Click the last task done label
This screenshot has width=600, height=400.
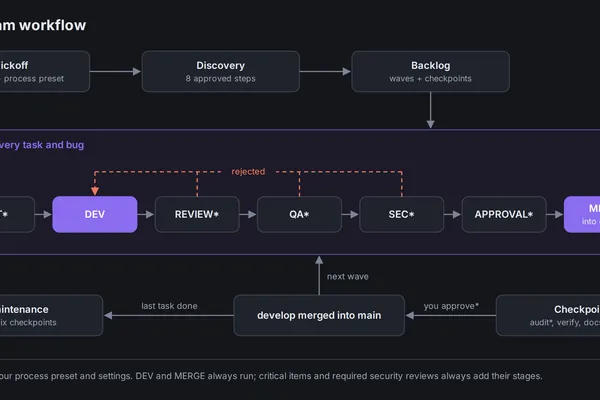(x=169, y=306)
